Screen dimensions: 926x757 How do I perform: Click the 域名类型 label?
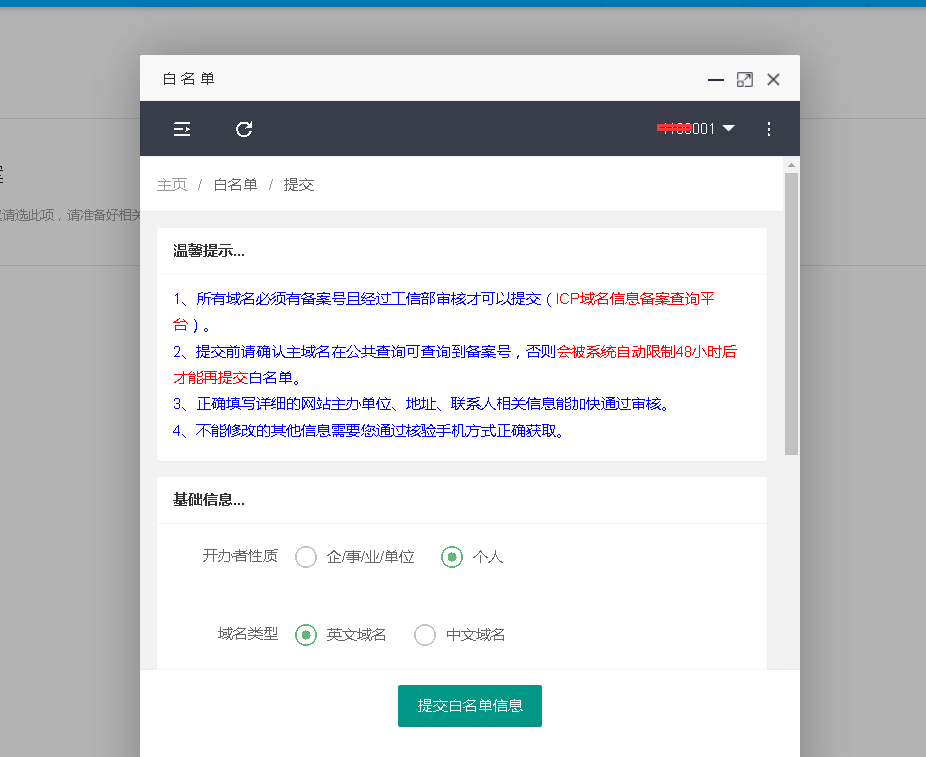(247, 634)
